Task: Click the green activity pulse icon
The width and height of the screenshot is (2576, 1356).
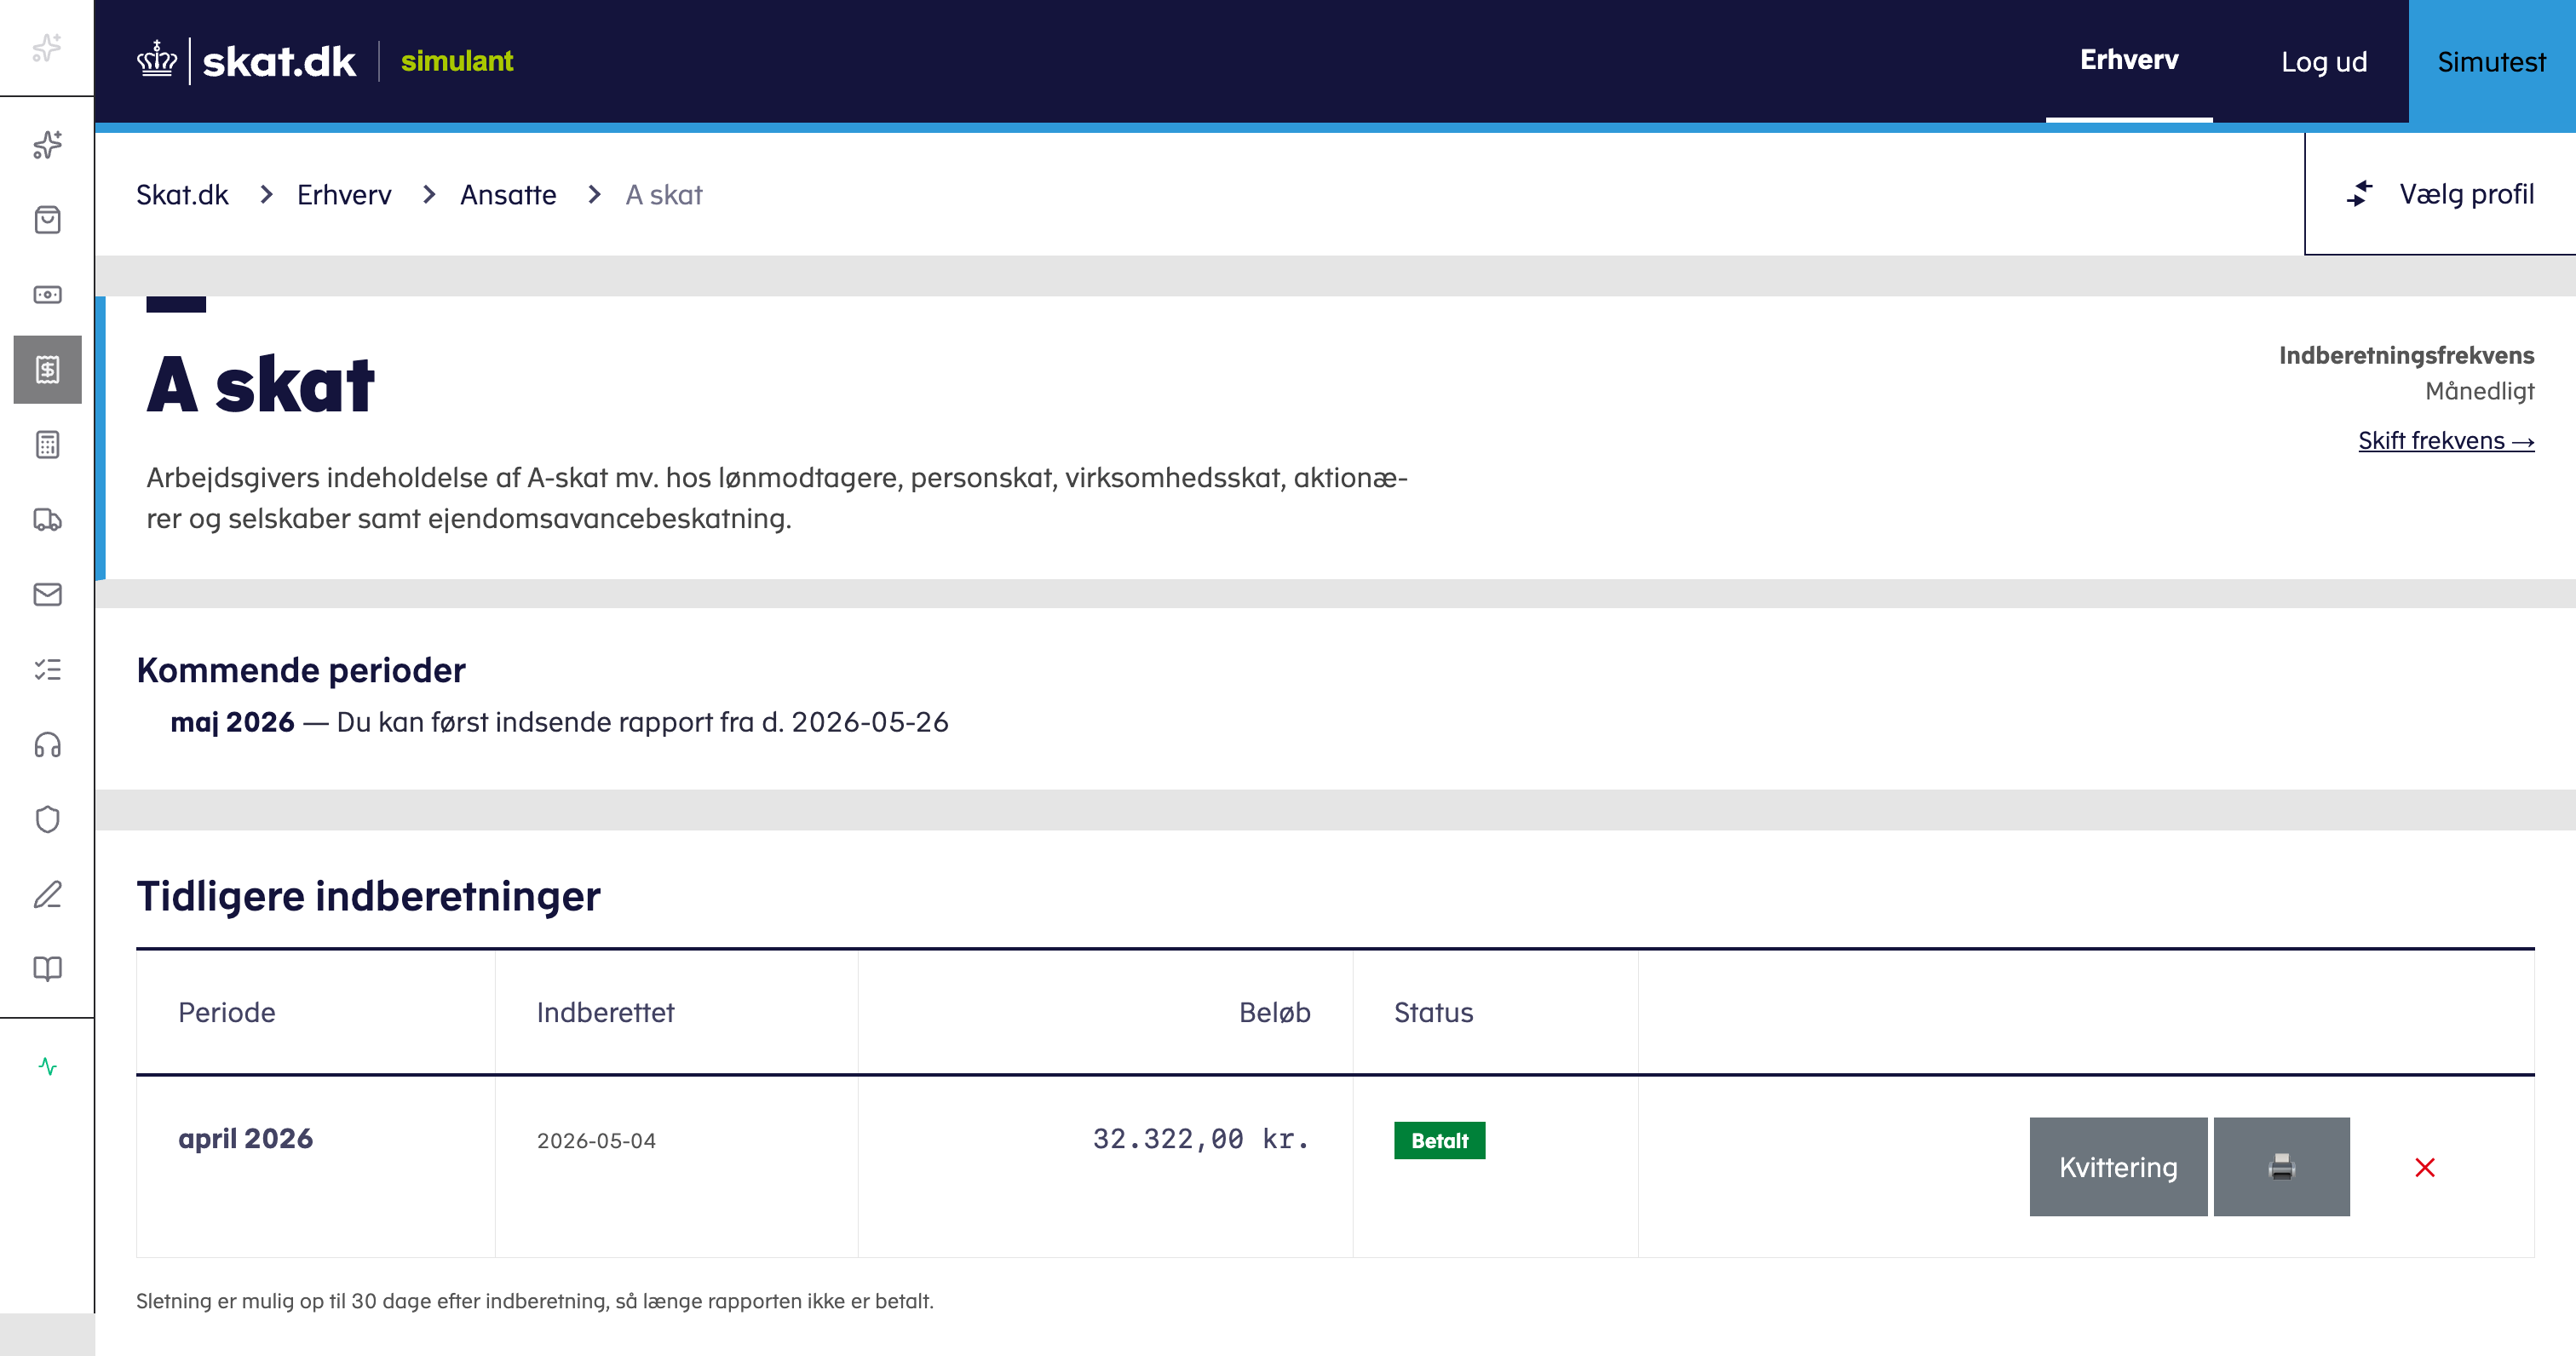Action: point(47,1067)
